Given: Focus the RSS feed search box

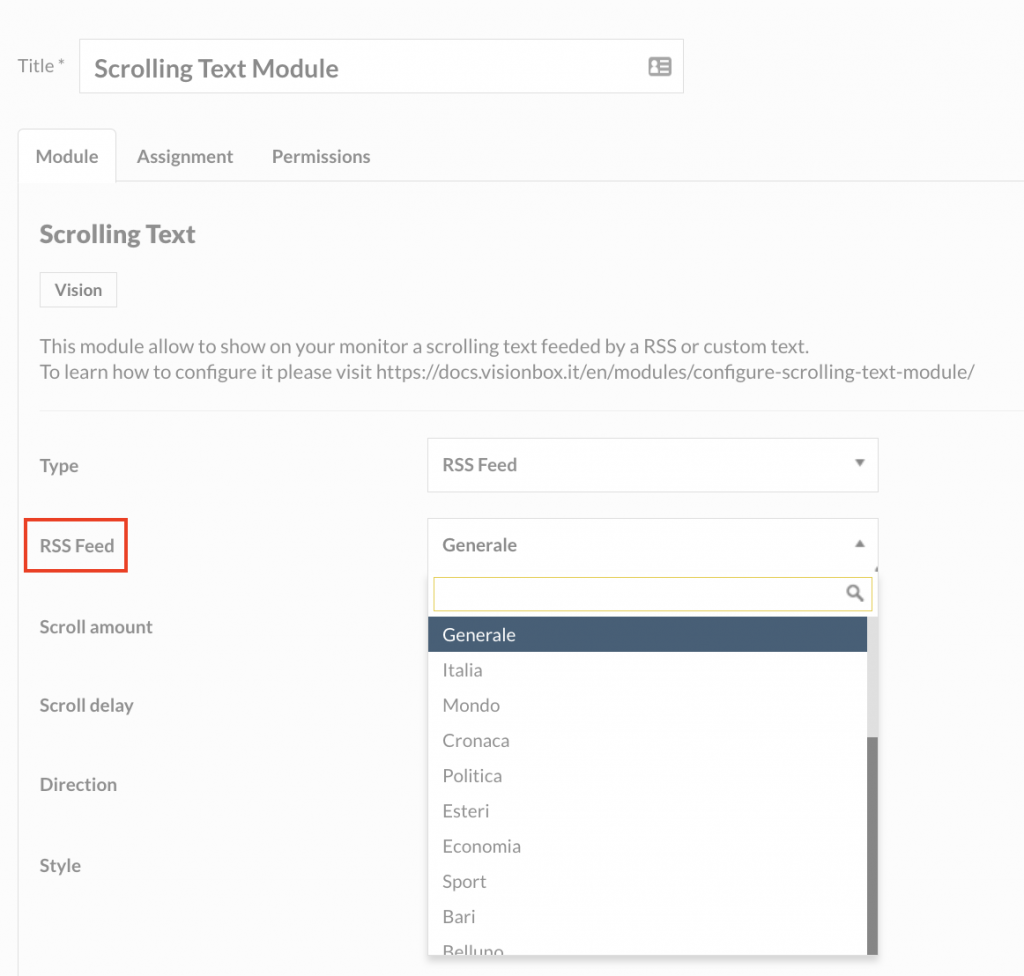Looking at the screenshot, I should pyautogui.click(x=652, y=594).
